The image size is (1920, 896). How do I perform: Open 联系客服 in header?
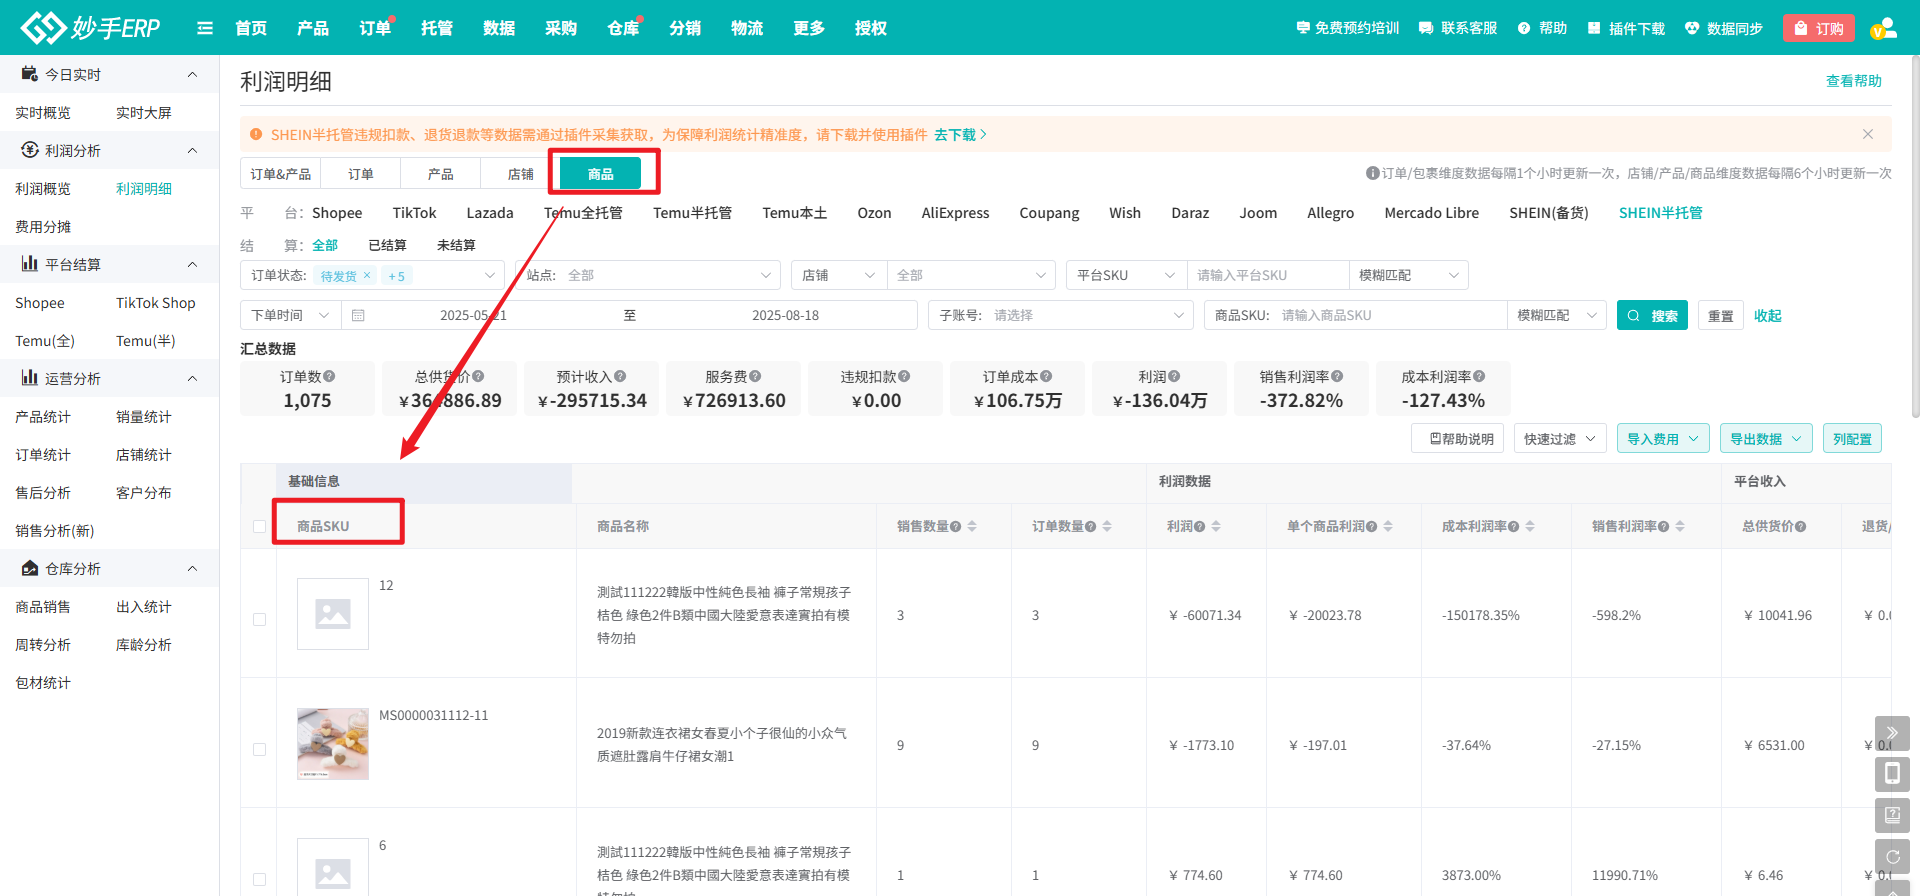pyautogui.click(x=1458, y=28)
